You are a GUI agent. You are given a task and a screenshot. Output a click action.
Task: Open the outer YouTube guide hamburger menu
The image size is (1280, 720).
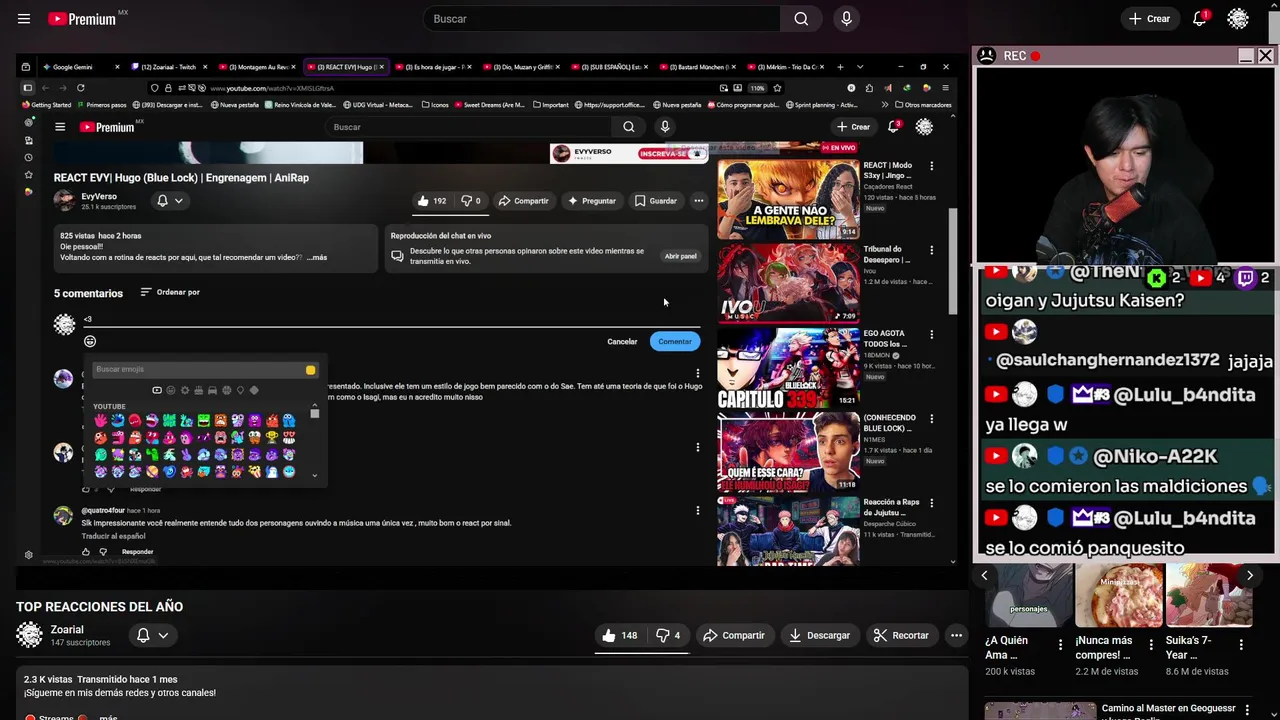tap(24, 19)
